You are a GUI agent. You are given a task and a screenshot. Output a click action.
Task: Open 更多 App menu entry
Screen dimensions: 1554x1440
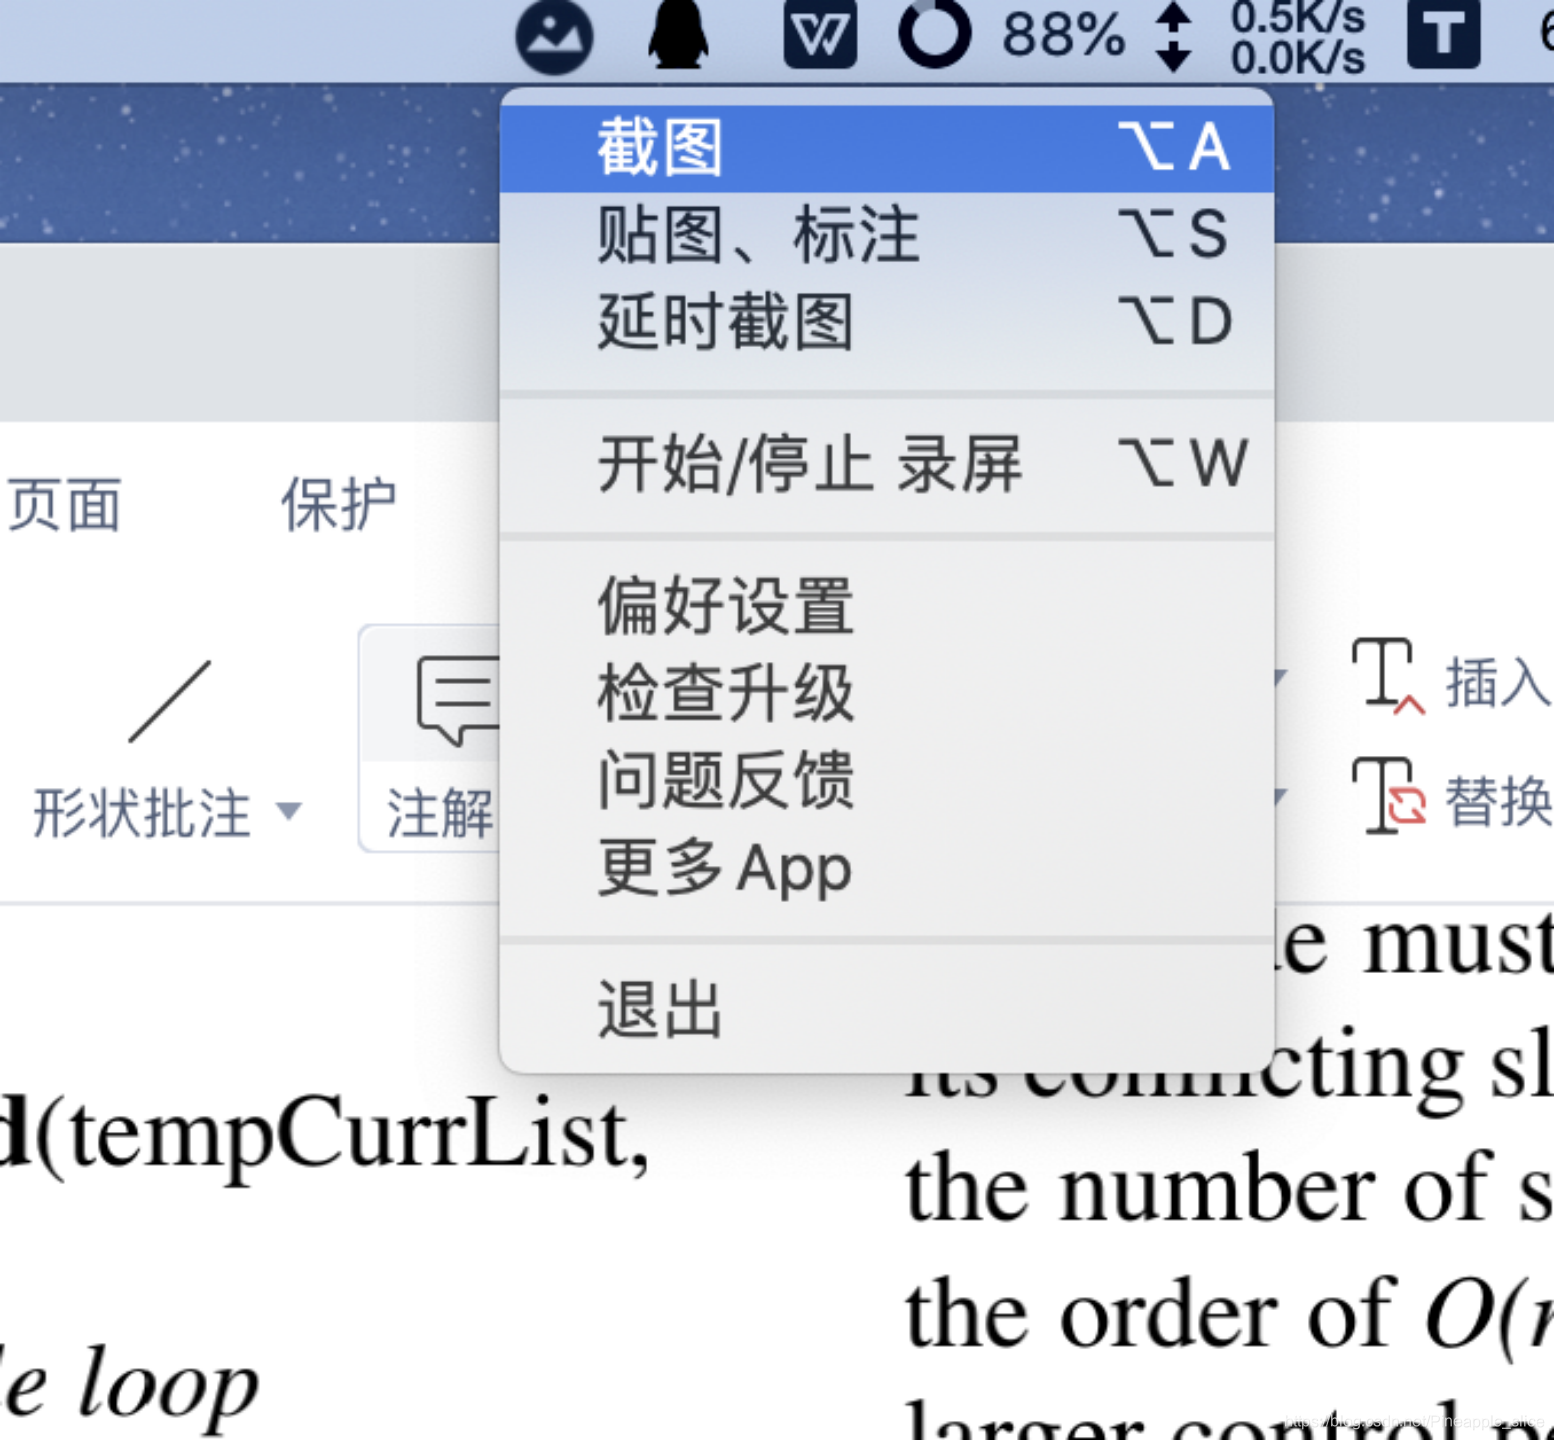coord(886,867)
